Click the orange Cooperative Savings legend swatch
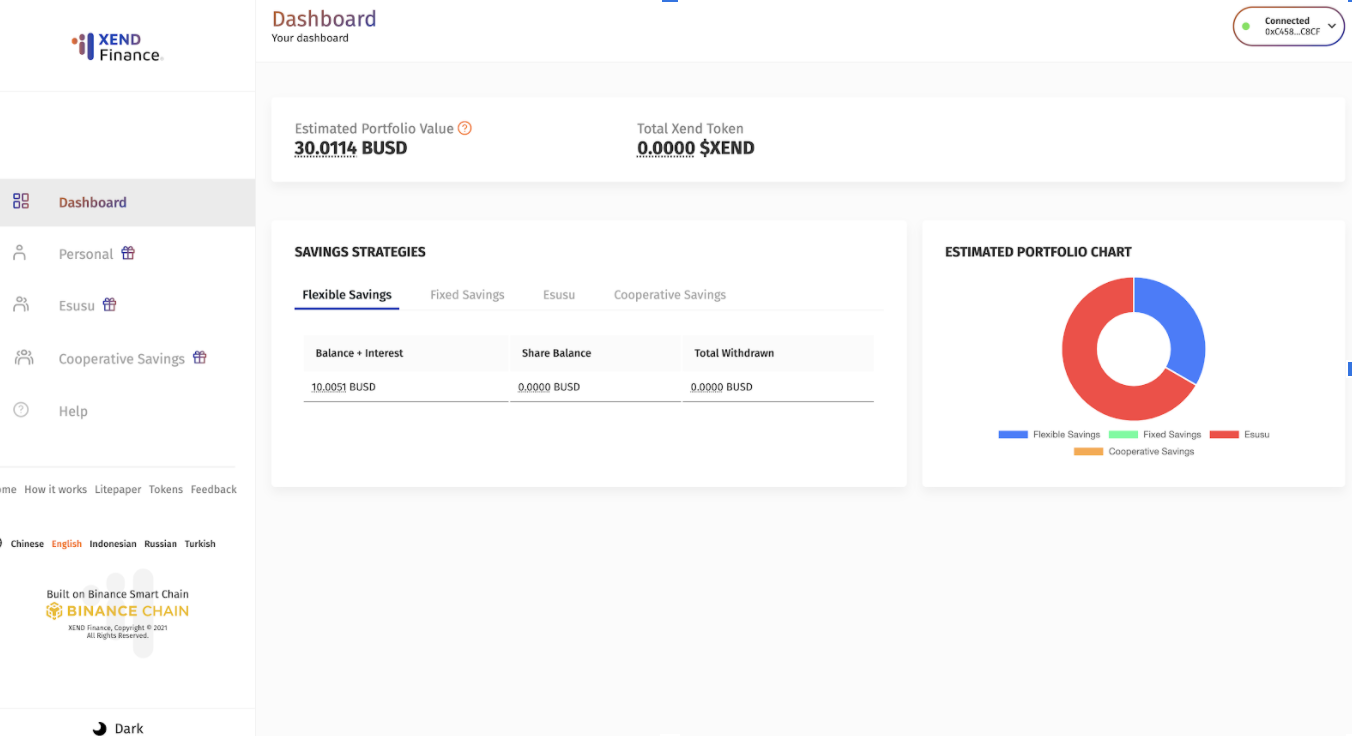This screenshot has height=736, width=1352. coord(1089,452)
